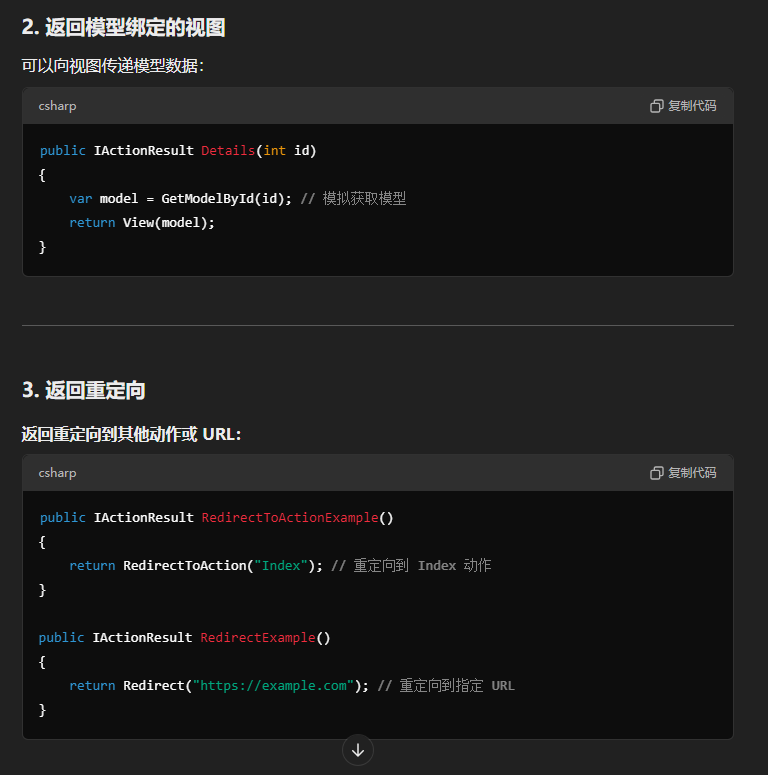Click the copy icon on the Details code block

[x=656, y=106]
